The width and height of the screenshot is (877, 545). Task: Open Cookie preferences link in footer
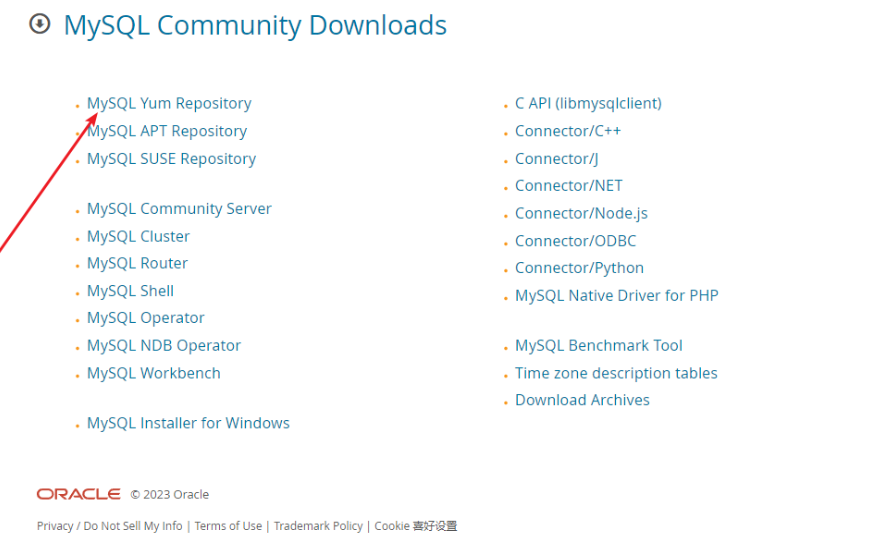click(416, 526)
